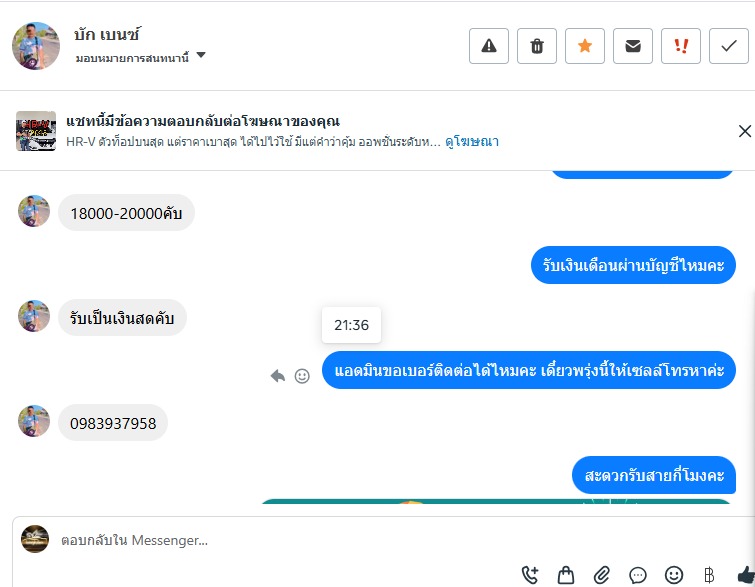The height and width of the screenshot is (587, 755).
Task: Click the Baht payment request icon
Action: click(709, 574)
